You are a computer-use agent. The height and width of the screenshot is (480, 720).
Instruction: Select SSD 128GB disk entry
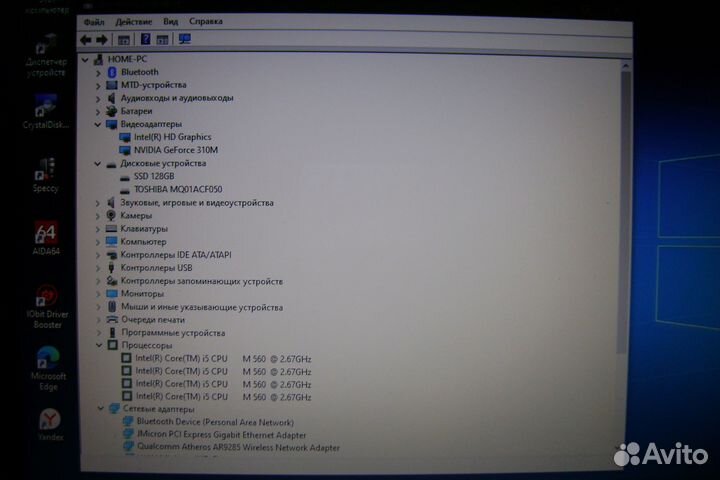tap(154, 176)
